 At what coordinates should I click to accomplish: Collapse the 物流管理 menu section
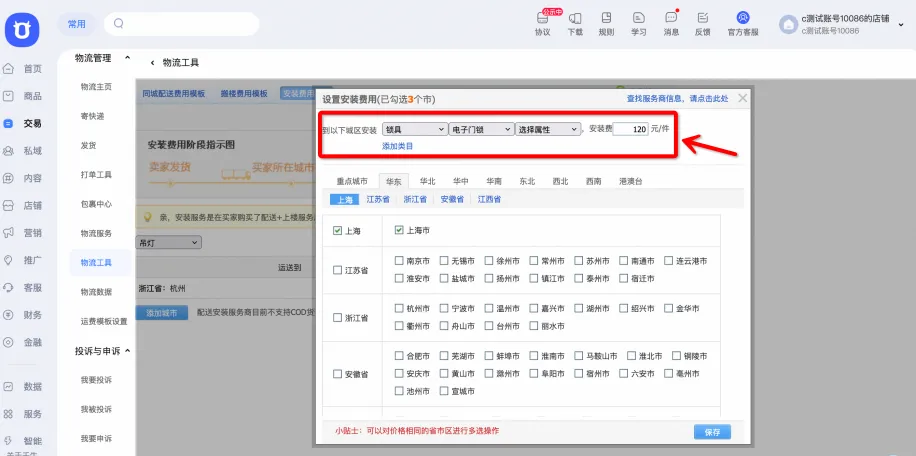127,57
